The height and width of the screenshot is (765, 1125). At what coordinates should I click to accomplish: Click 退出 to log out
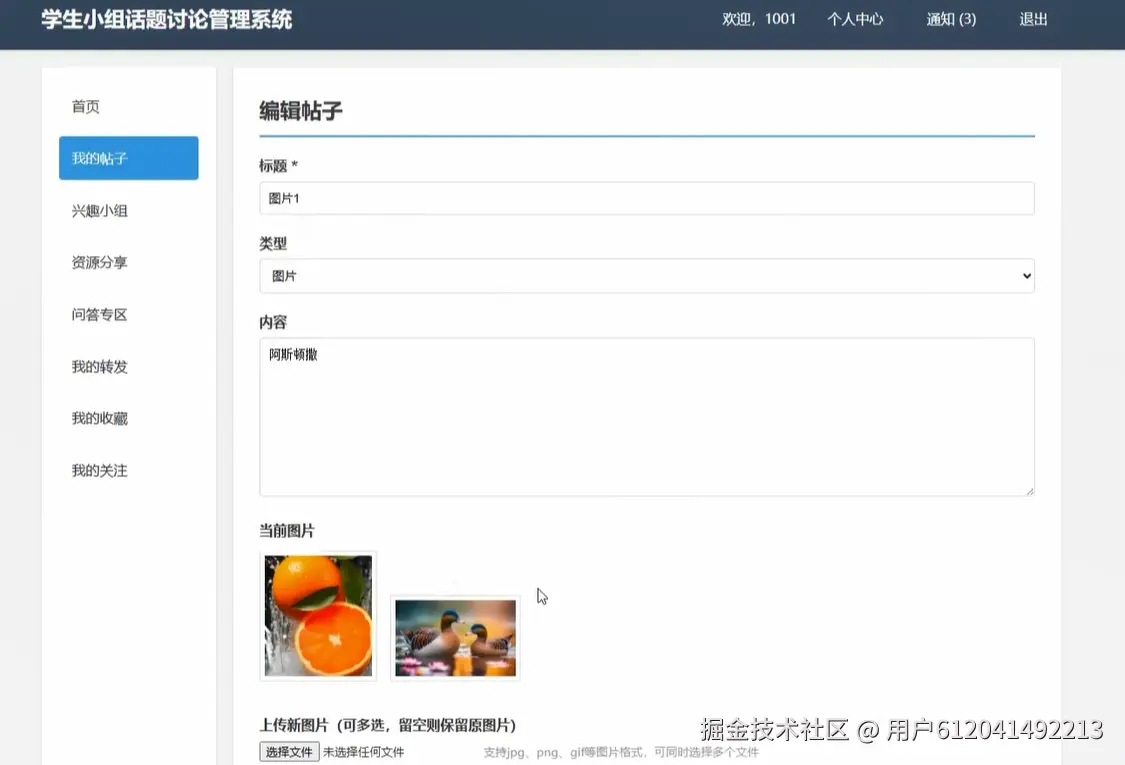click(x=1032, y=19)
